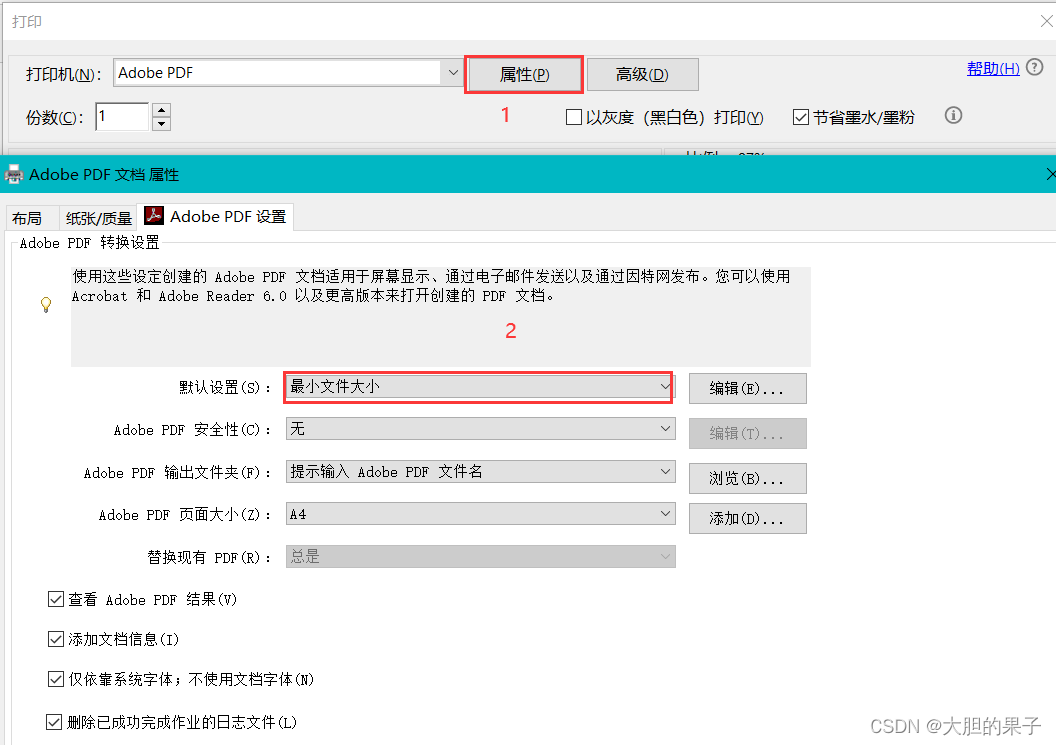1056x745 pixels.
Task: Increase copies with the up stepper arrow
Action: tap(162, 110)
